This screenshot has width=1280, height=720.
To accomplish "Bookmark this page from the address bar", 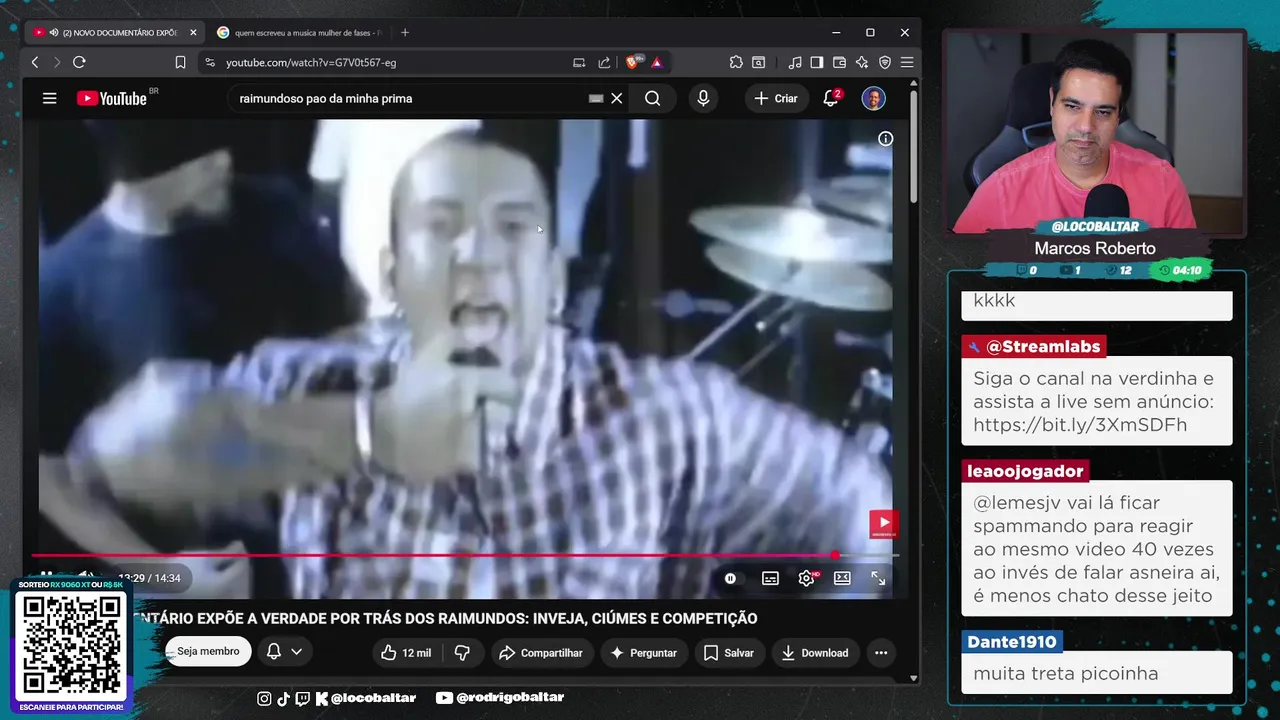I will 180,62.
